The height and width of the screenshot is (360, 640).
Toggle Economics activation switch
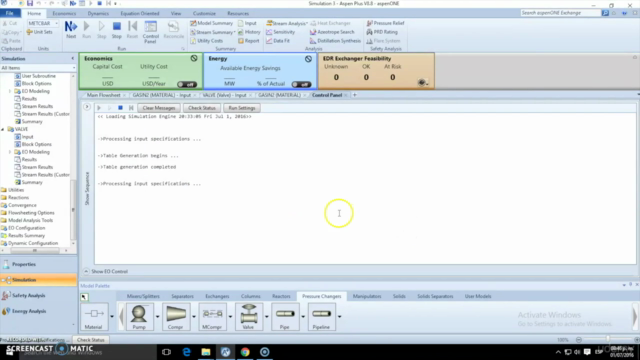point(187,84)
